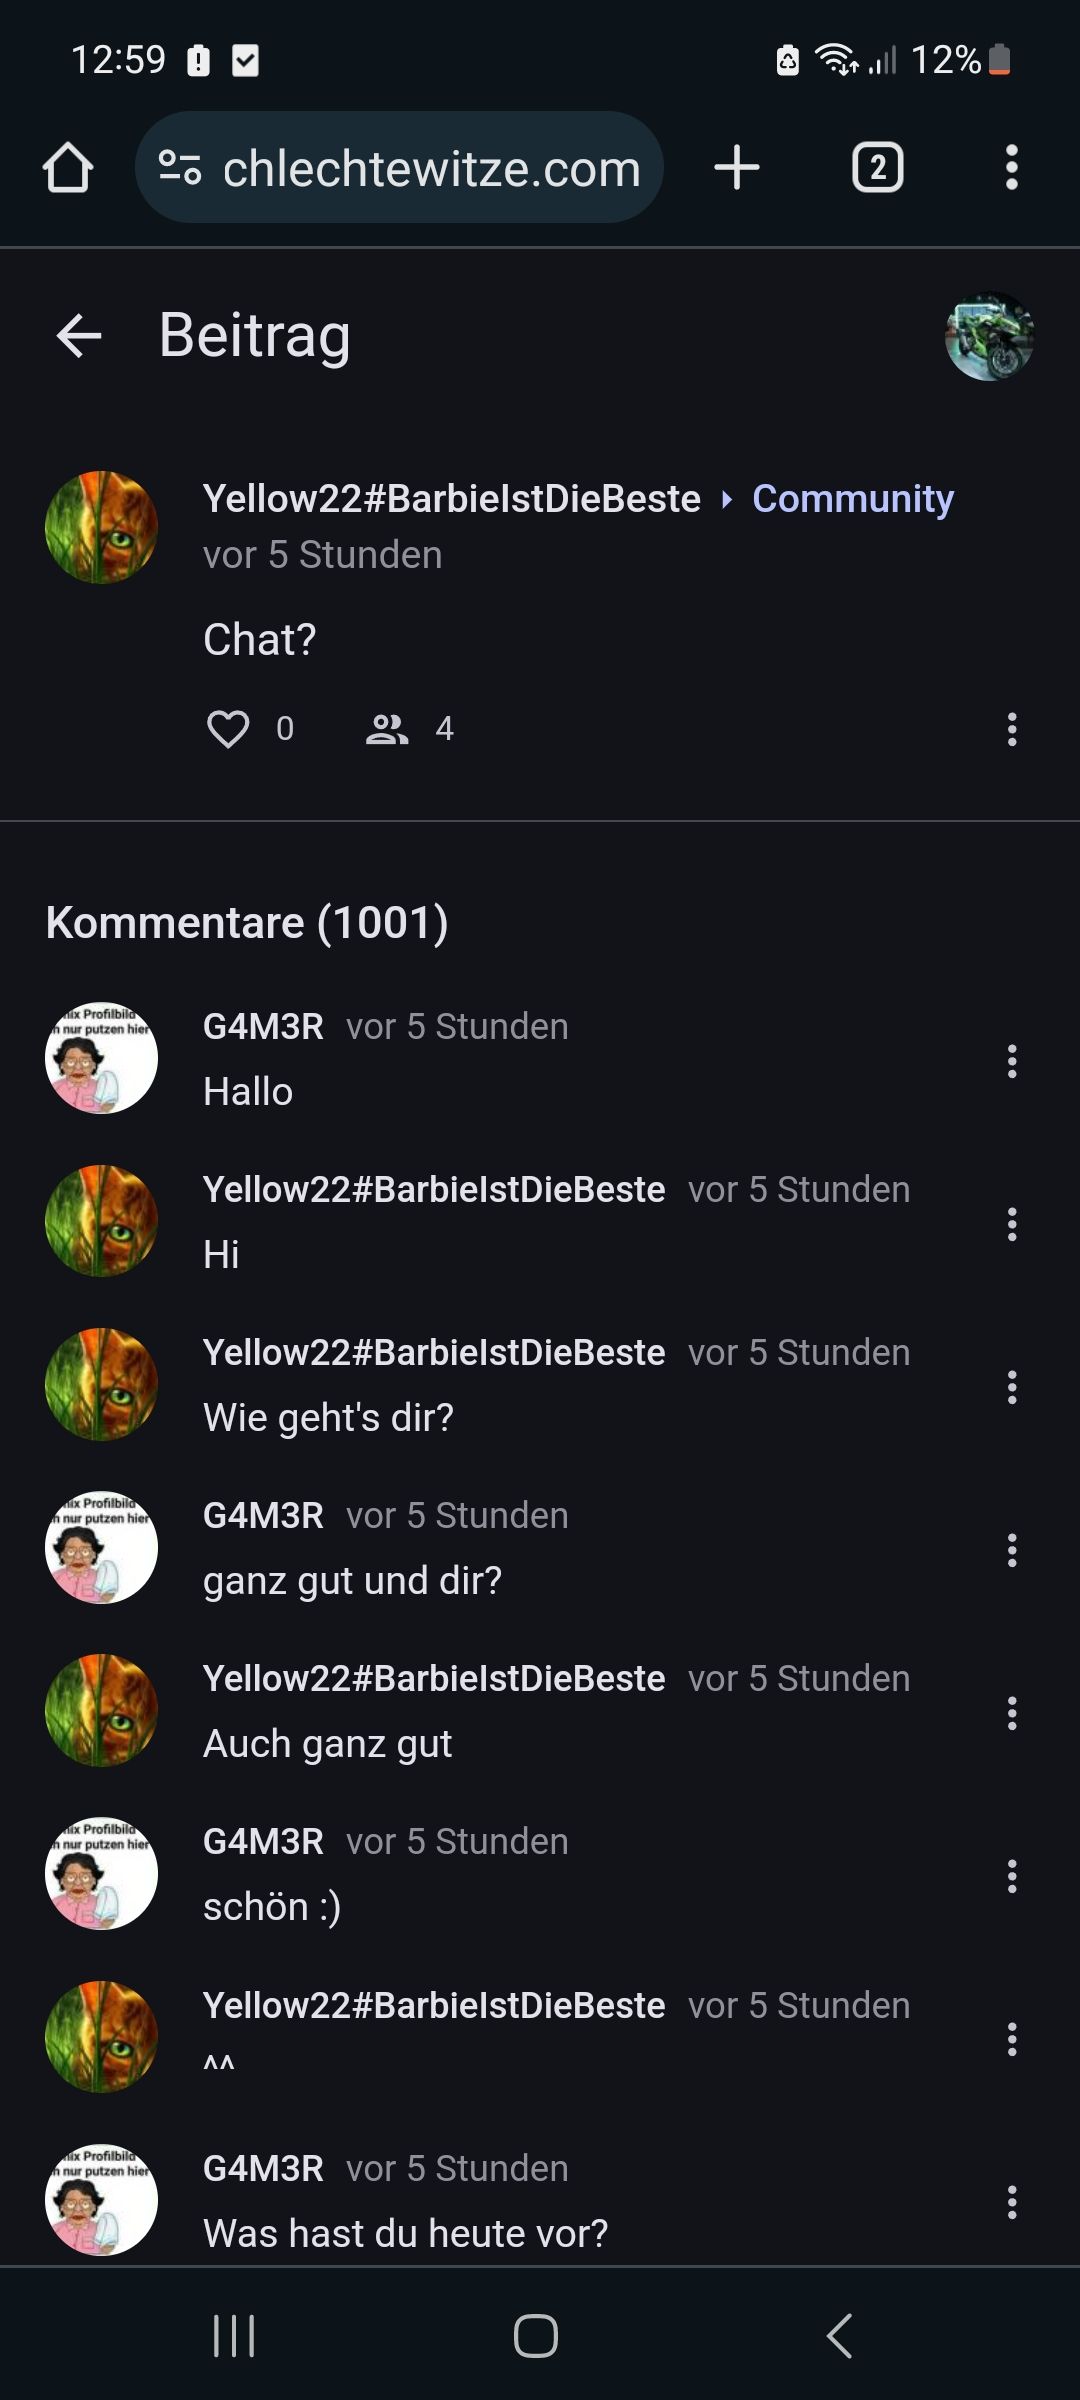Open the browser three-dot menu

coord(1011,167)
